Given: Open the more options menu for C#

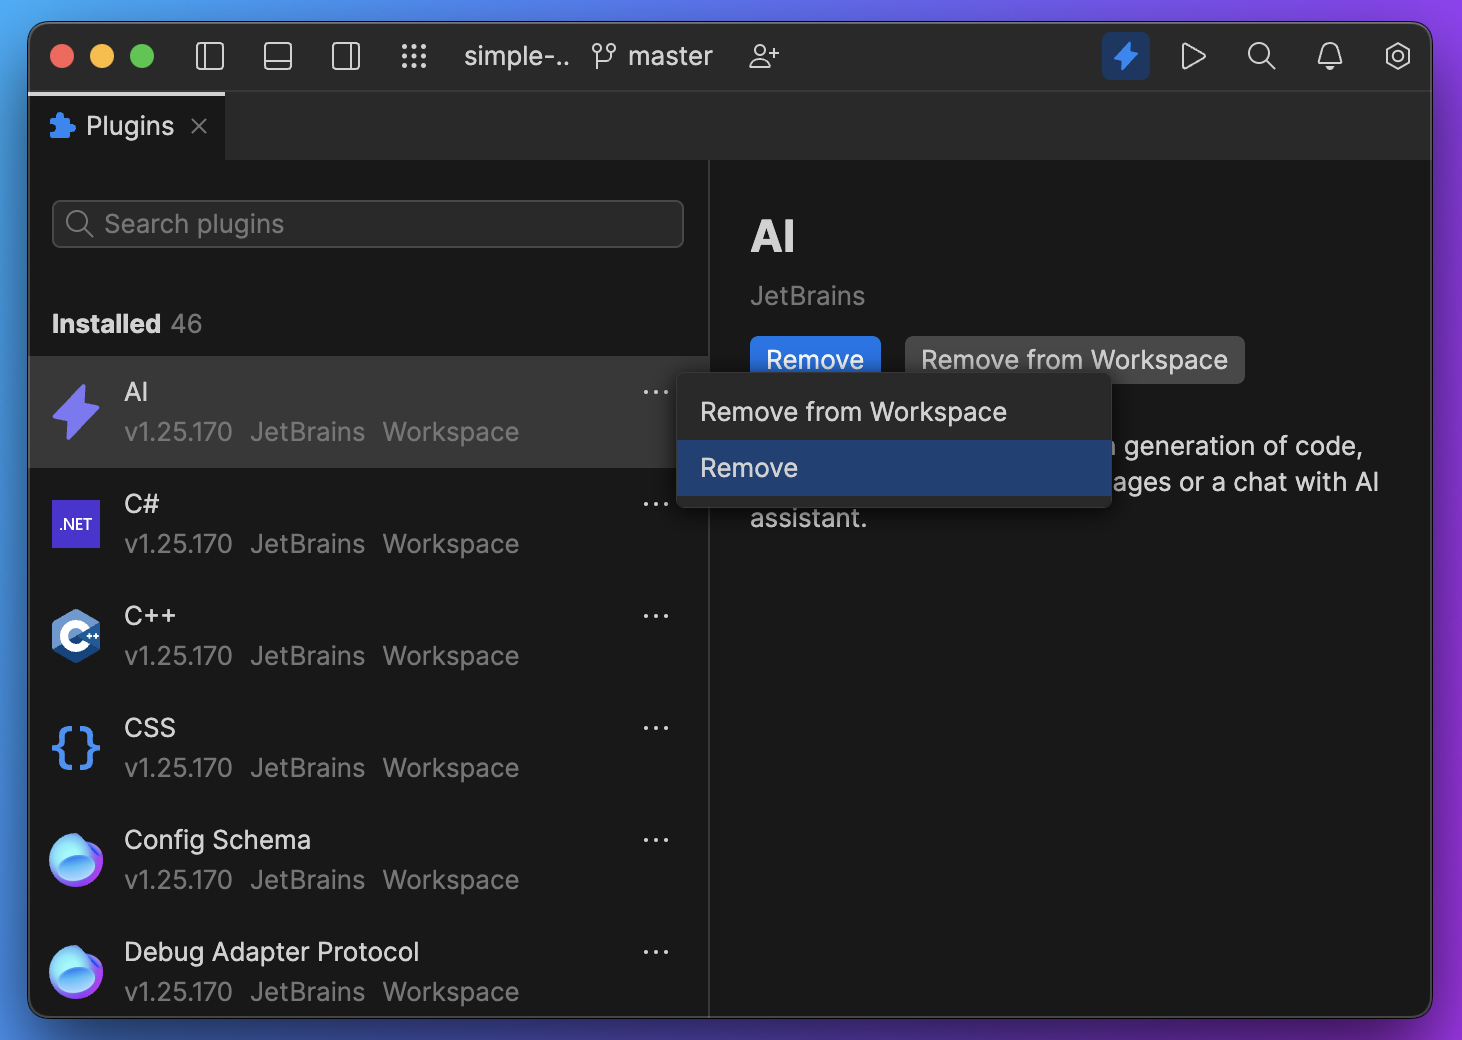Looking at the screenshot, I should [x=656, y=504].
